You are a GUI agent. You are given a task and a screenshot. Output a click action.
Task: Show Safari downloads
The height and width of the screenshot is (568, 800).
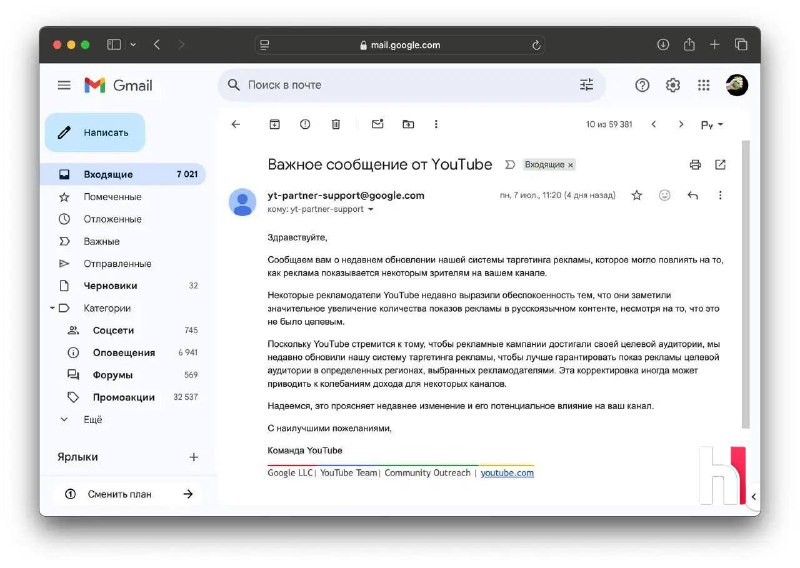click(x=663, y=45)
